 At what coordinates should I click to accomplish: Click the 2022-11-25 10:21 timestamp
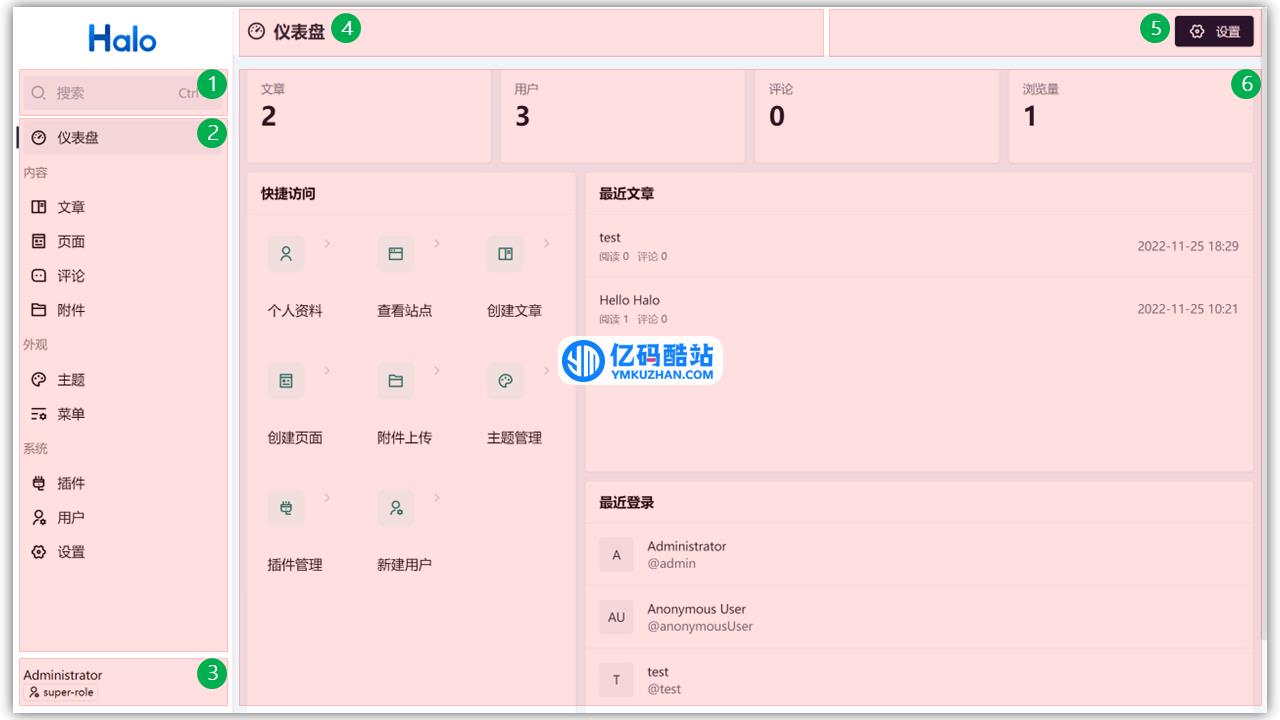[1188, 309]
